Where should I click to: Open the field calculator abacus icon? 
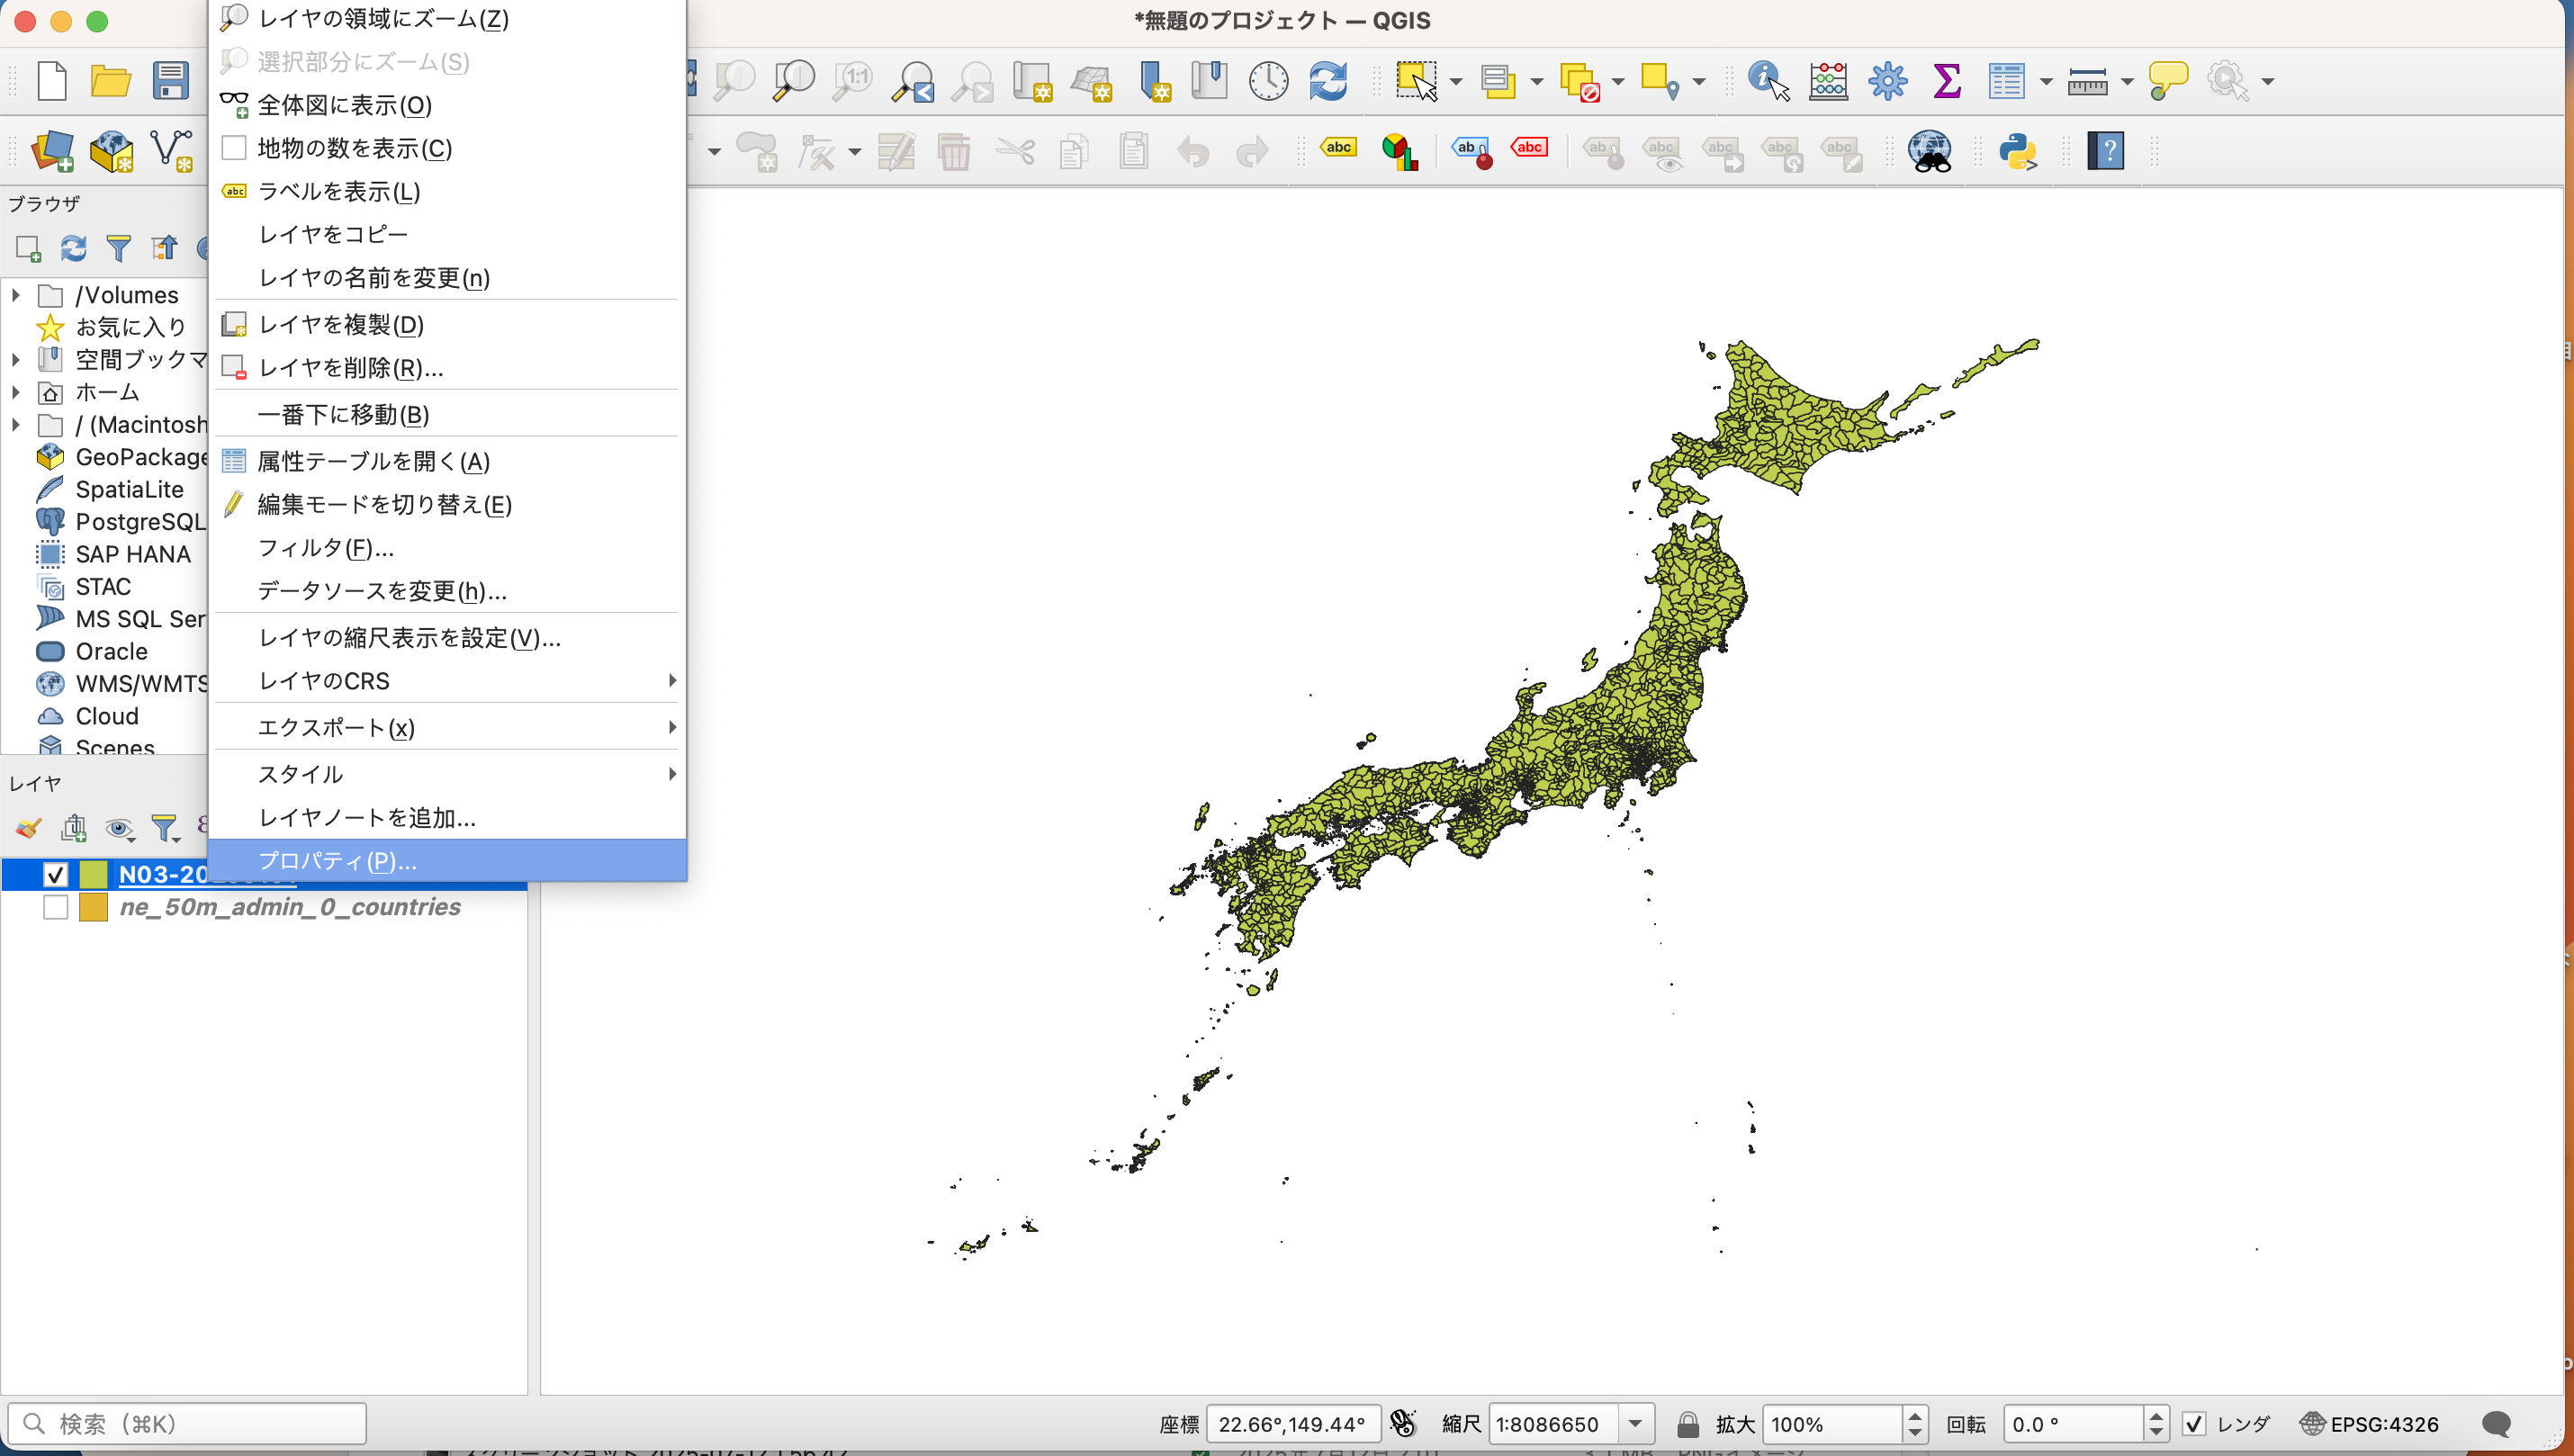1828,80
